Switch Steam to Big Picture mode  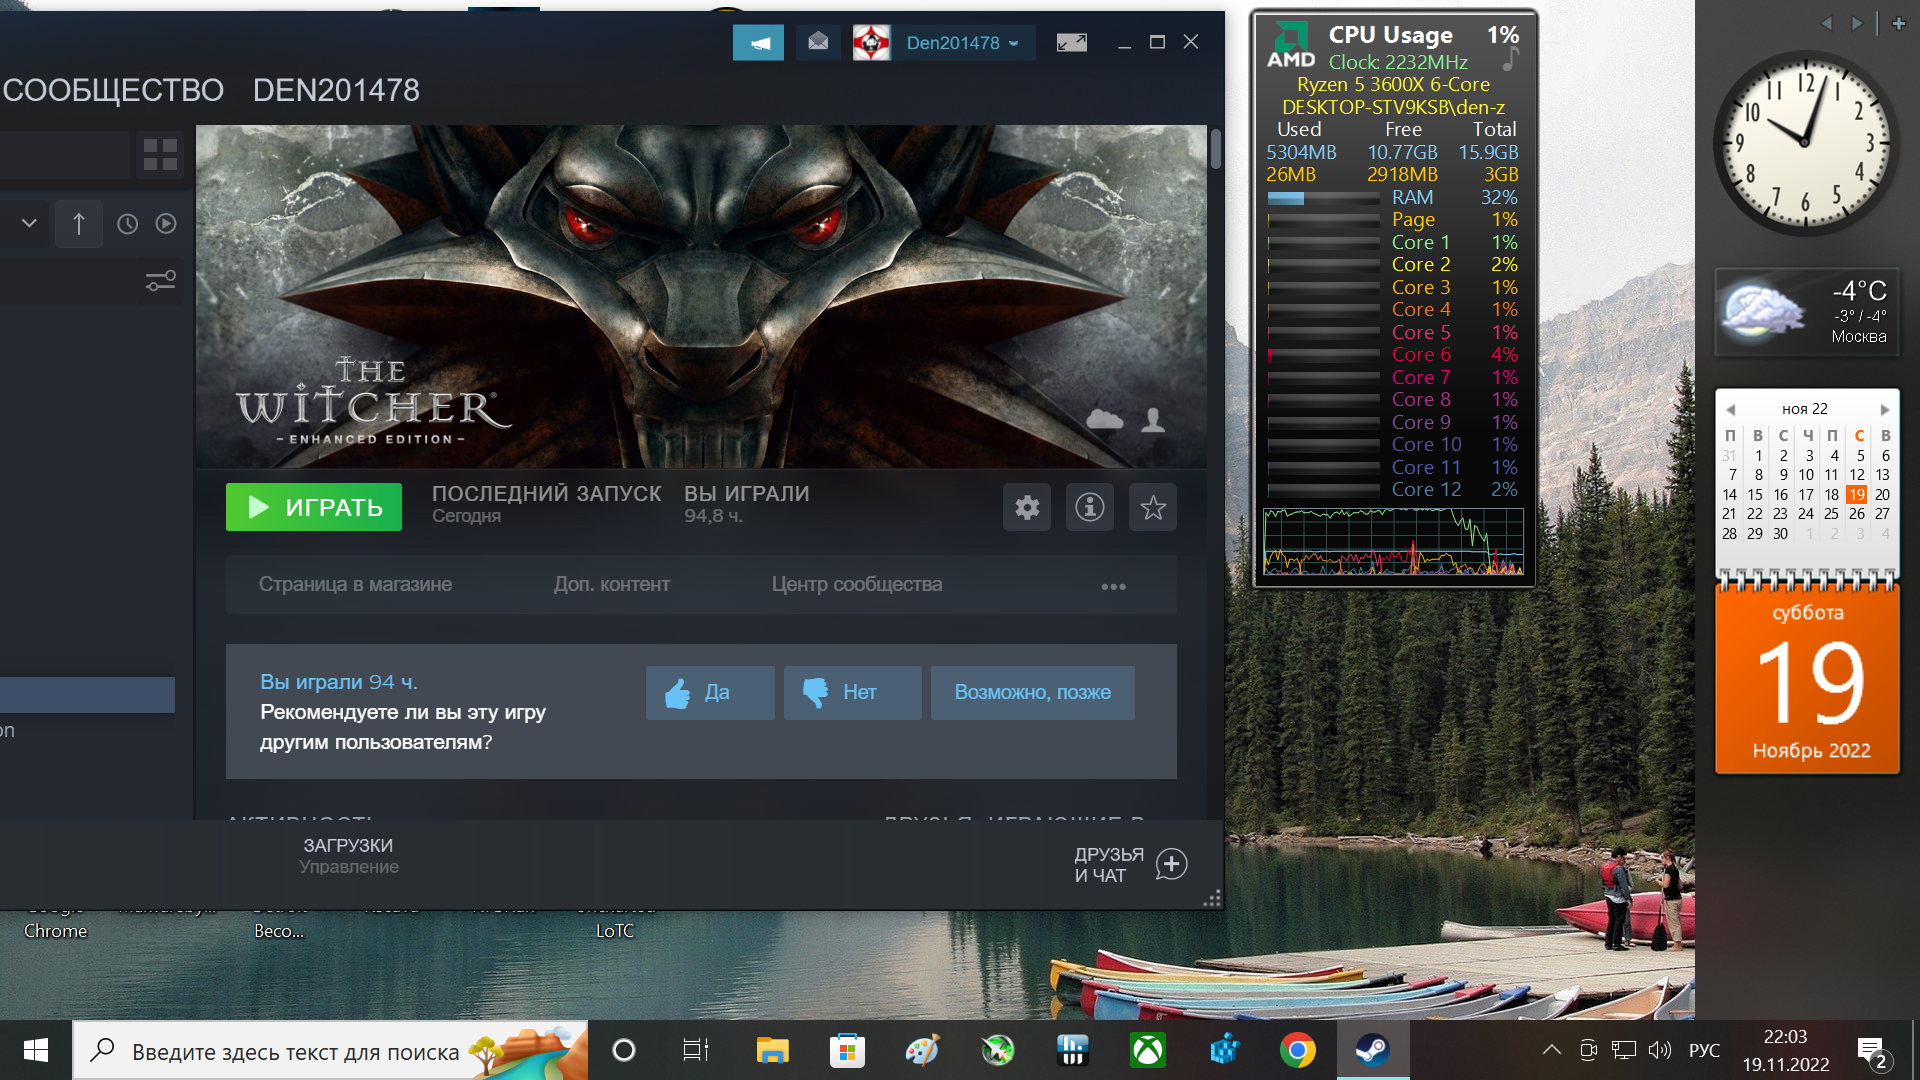(x=1071, y=43)
